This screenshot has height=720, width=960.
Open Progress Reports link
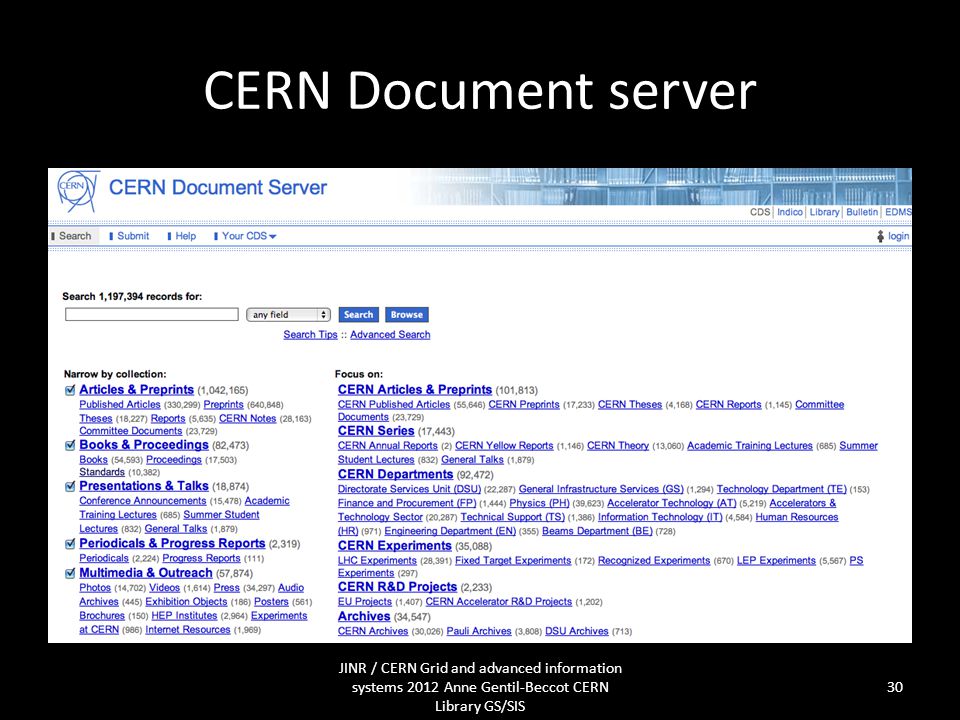(x=201, y=558)
